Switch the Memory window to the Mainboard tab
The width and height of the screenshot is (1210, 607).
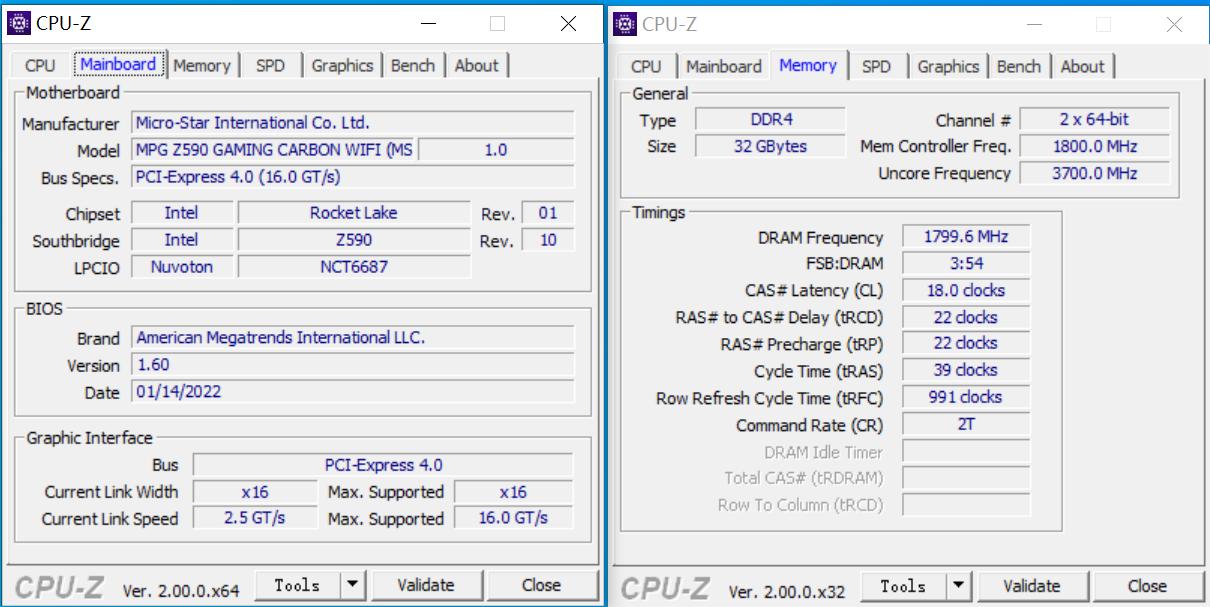click(724, 66)
